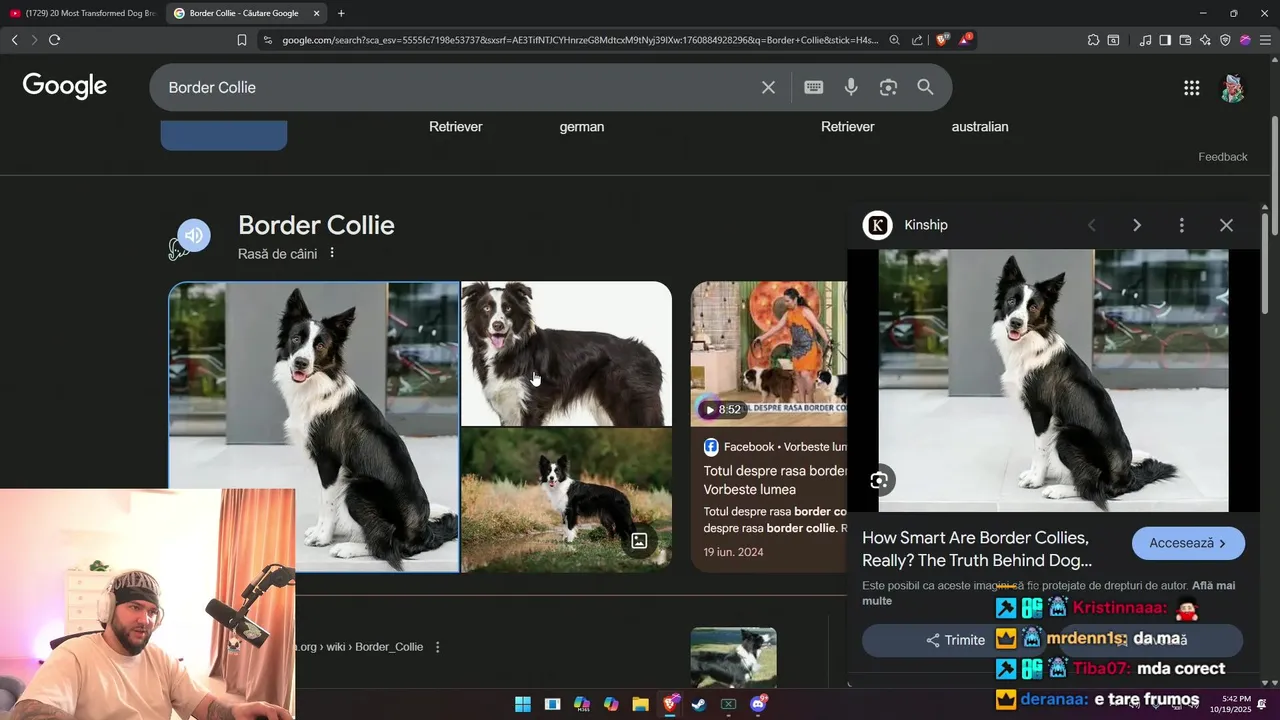Open the Google account avatar
The width and height of the screenshot is (1280, 720).
[x=1233, y=88]
